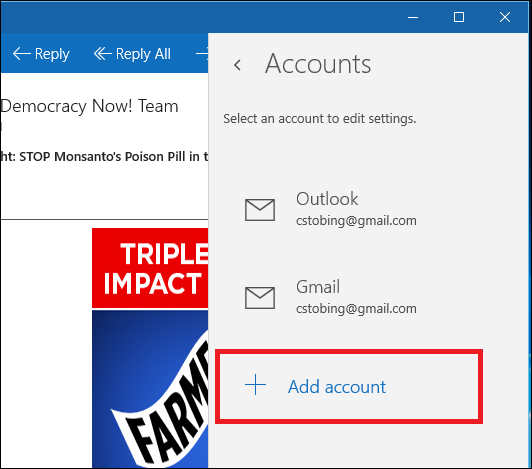Viewport: 532px width, 469px height.
Task: Click the Accounts panel heading
Action: pyautogui.click(x=318, y=64)
